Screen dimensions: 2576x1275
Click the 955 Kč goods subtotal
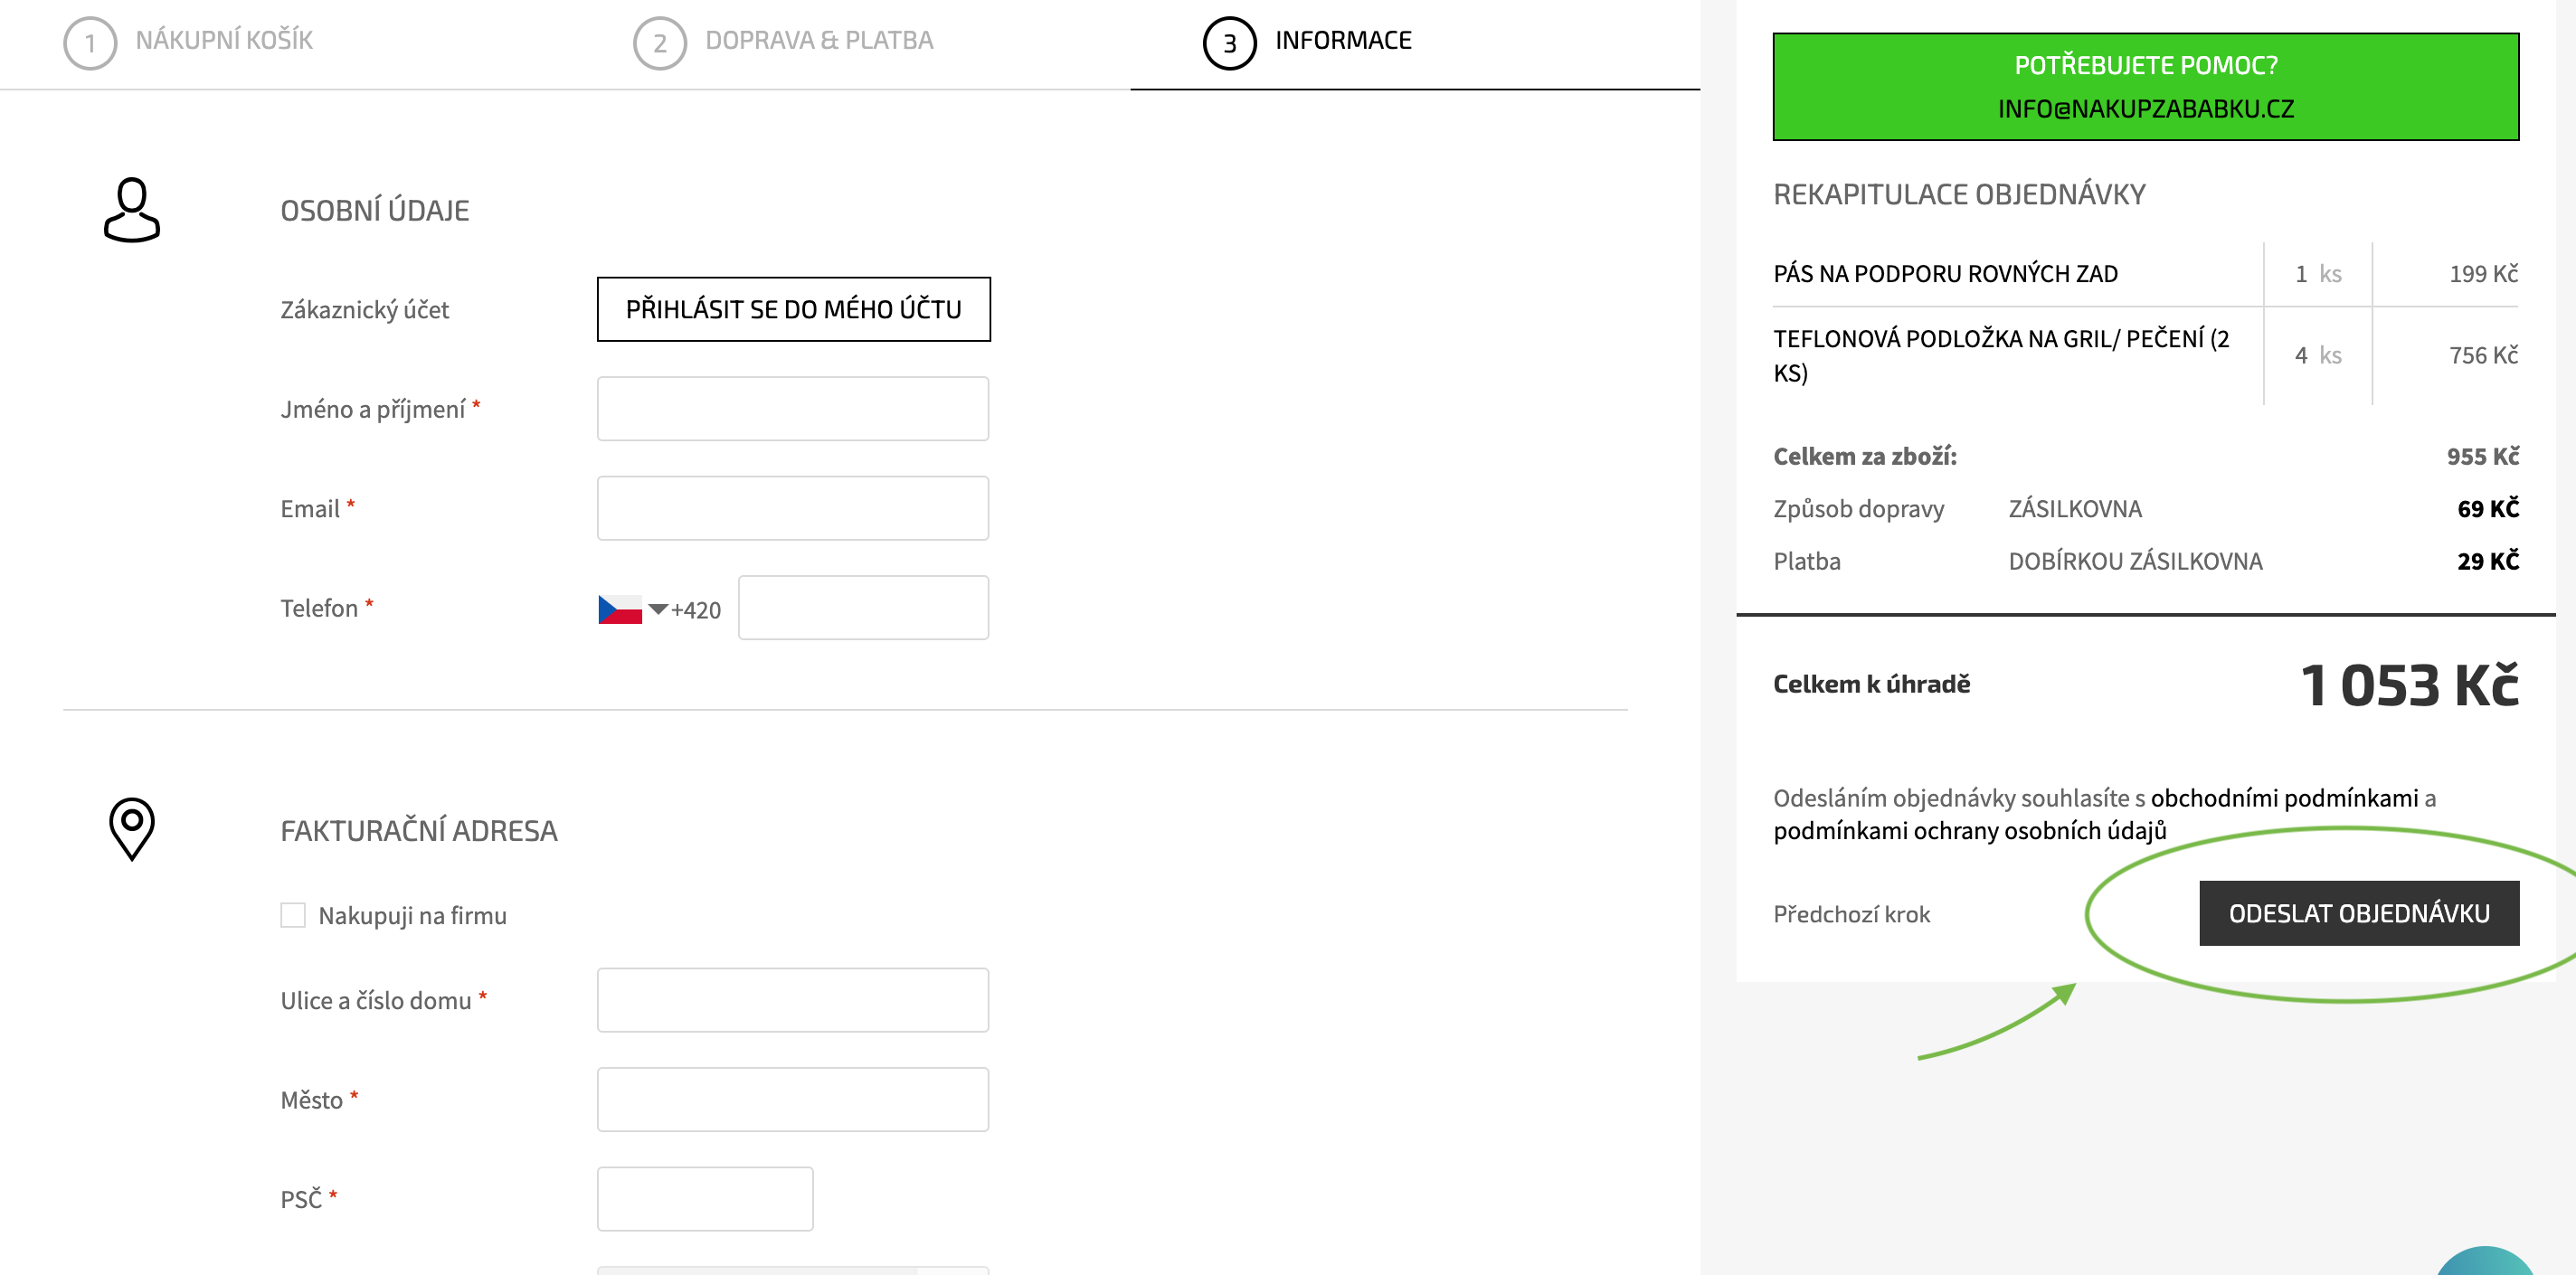2482,456
